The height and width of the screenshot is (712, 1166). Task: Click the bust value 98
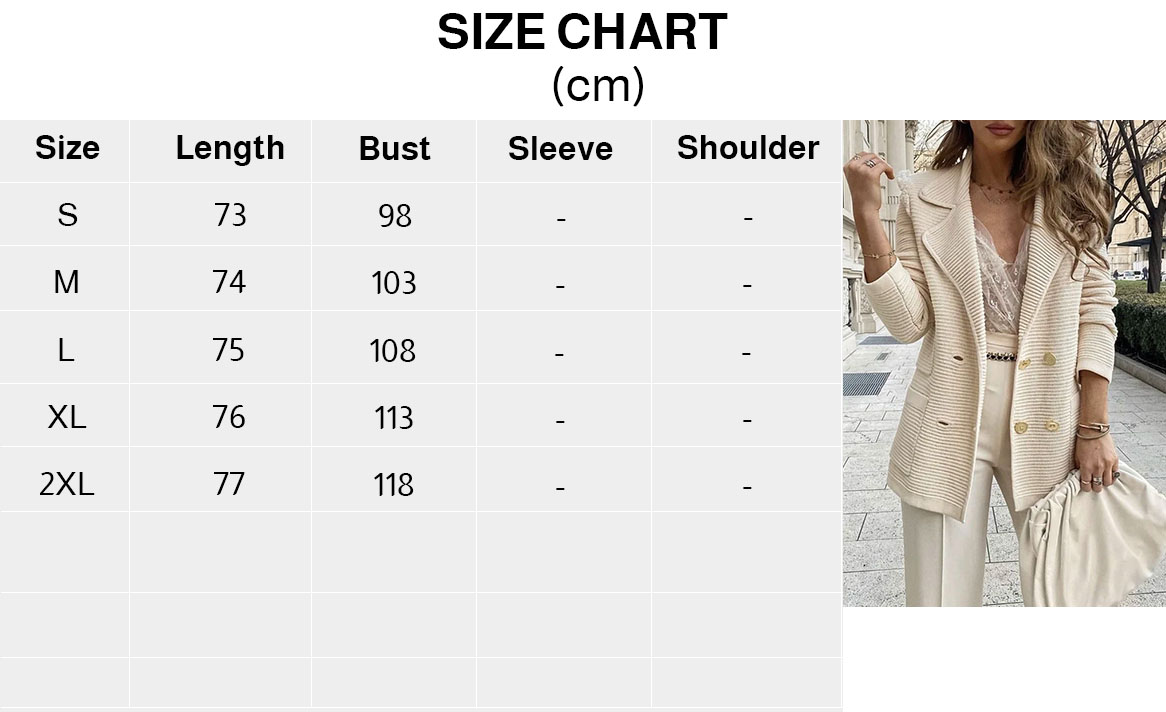coord(394,216)
